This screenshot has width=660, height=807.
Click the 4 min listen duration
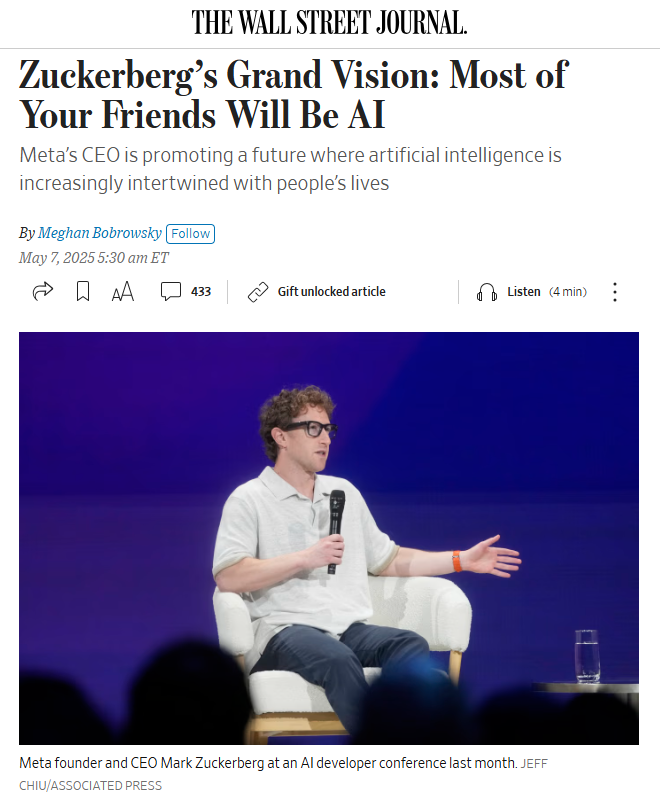568,292
